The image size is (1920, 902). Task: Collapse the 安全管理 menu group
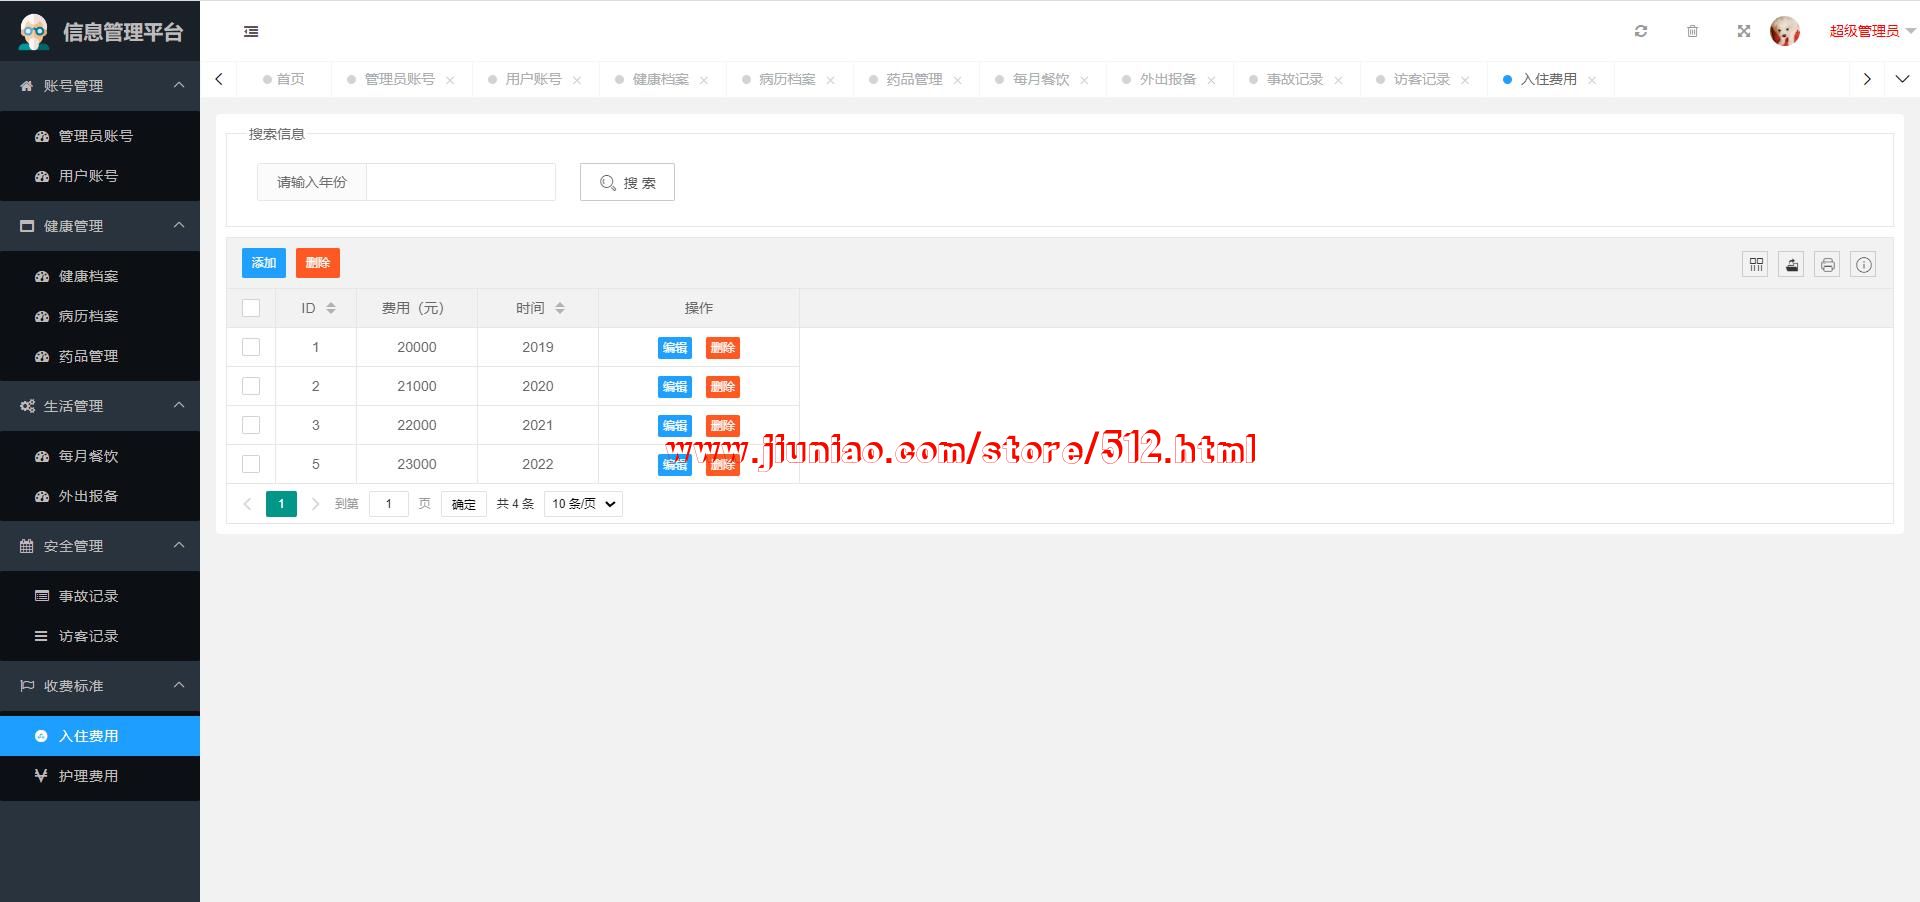(x=100, y=546)
